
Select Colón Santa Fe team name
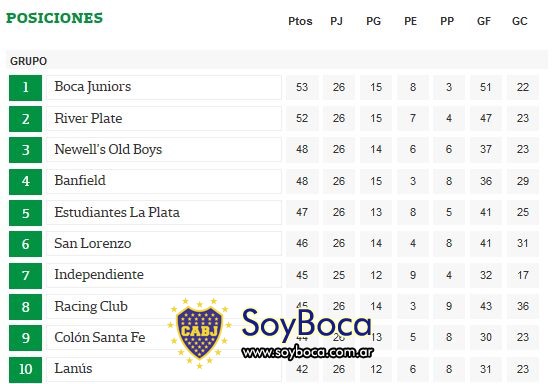99,337
